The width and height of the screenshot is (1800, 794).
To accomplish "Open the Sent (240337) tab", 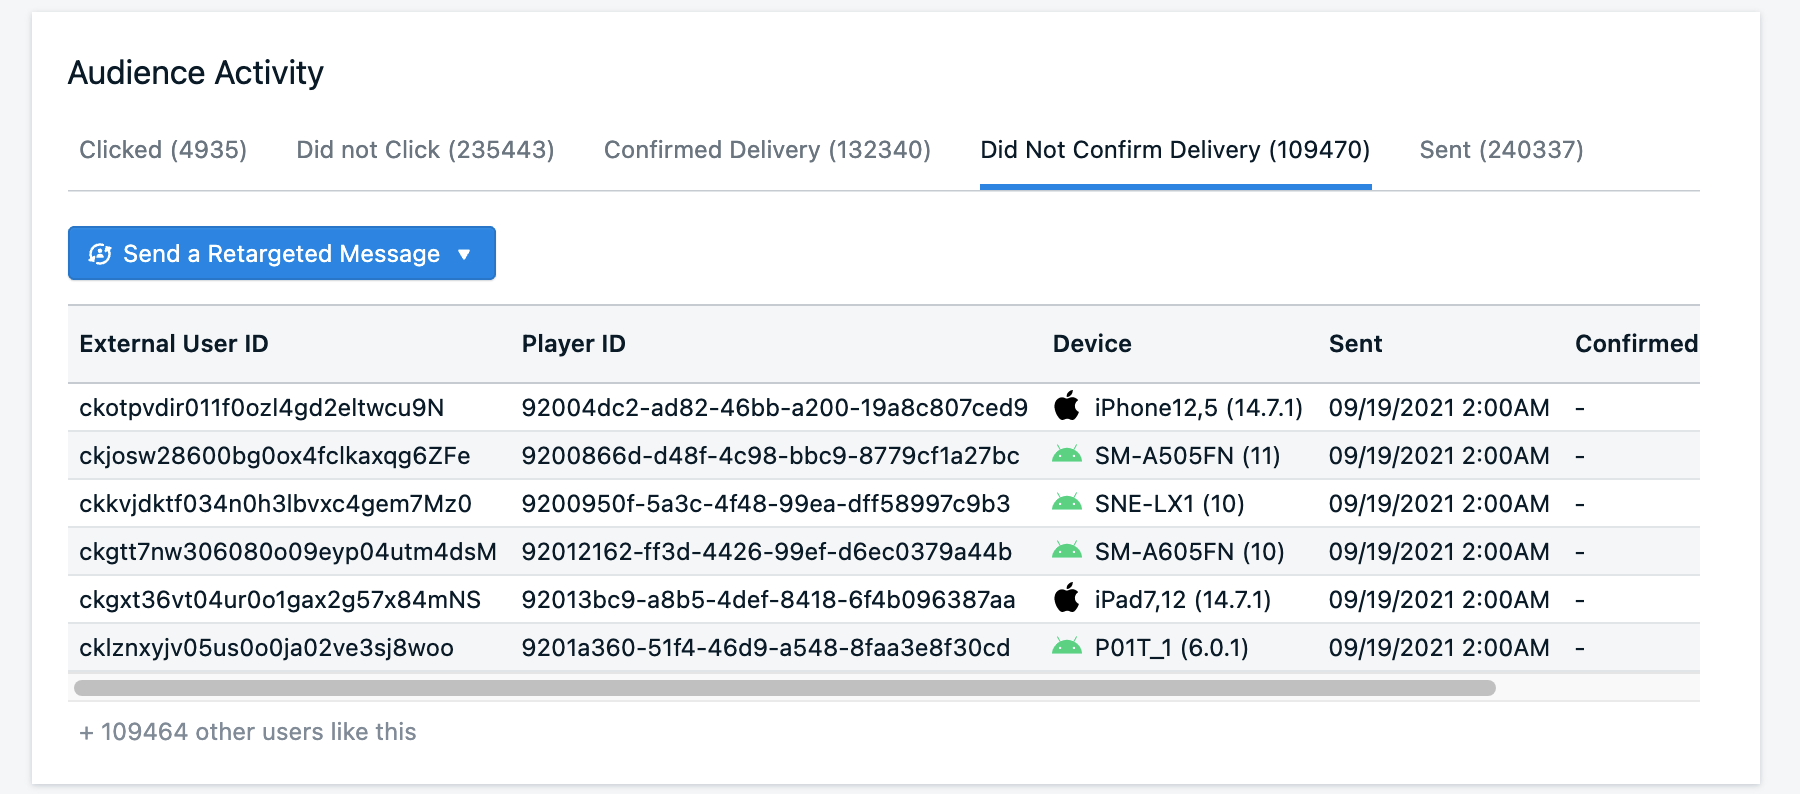I will (1501, 150).
